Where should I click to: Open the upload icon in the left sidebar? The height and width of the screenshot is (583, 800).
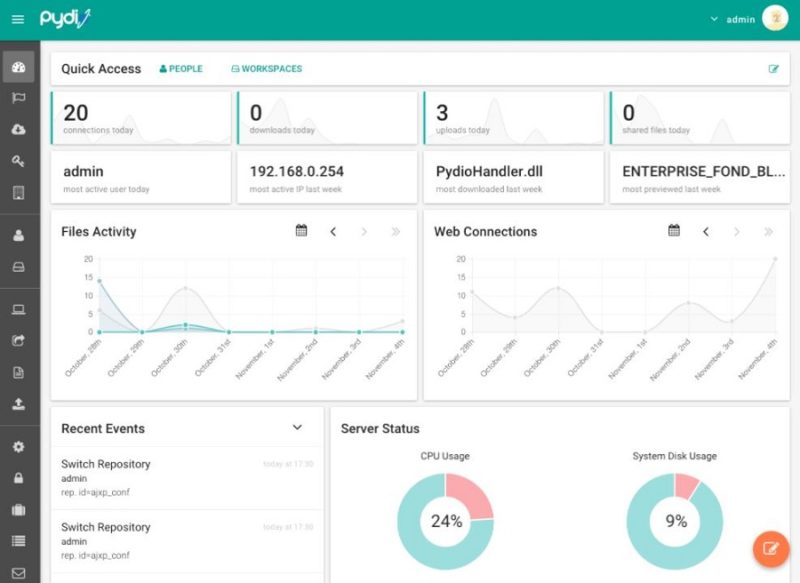click(18, 403)
